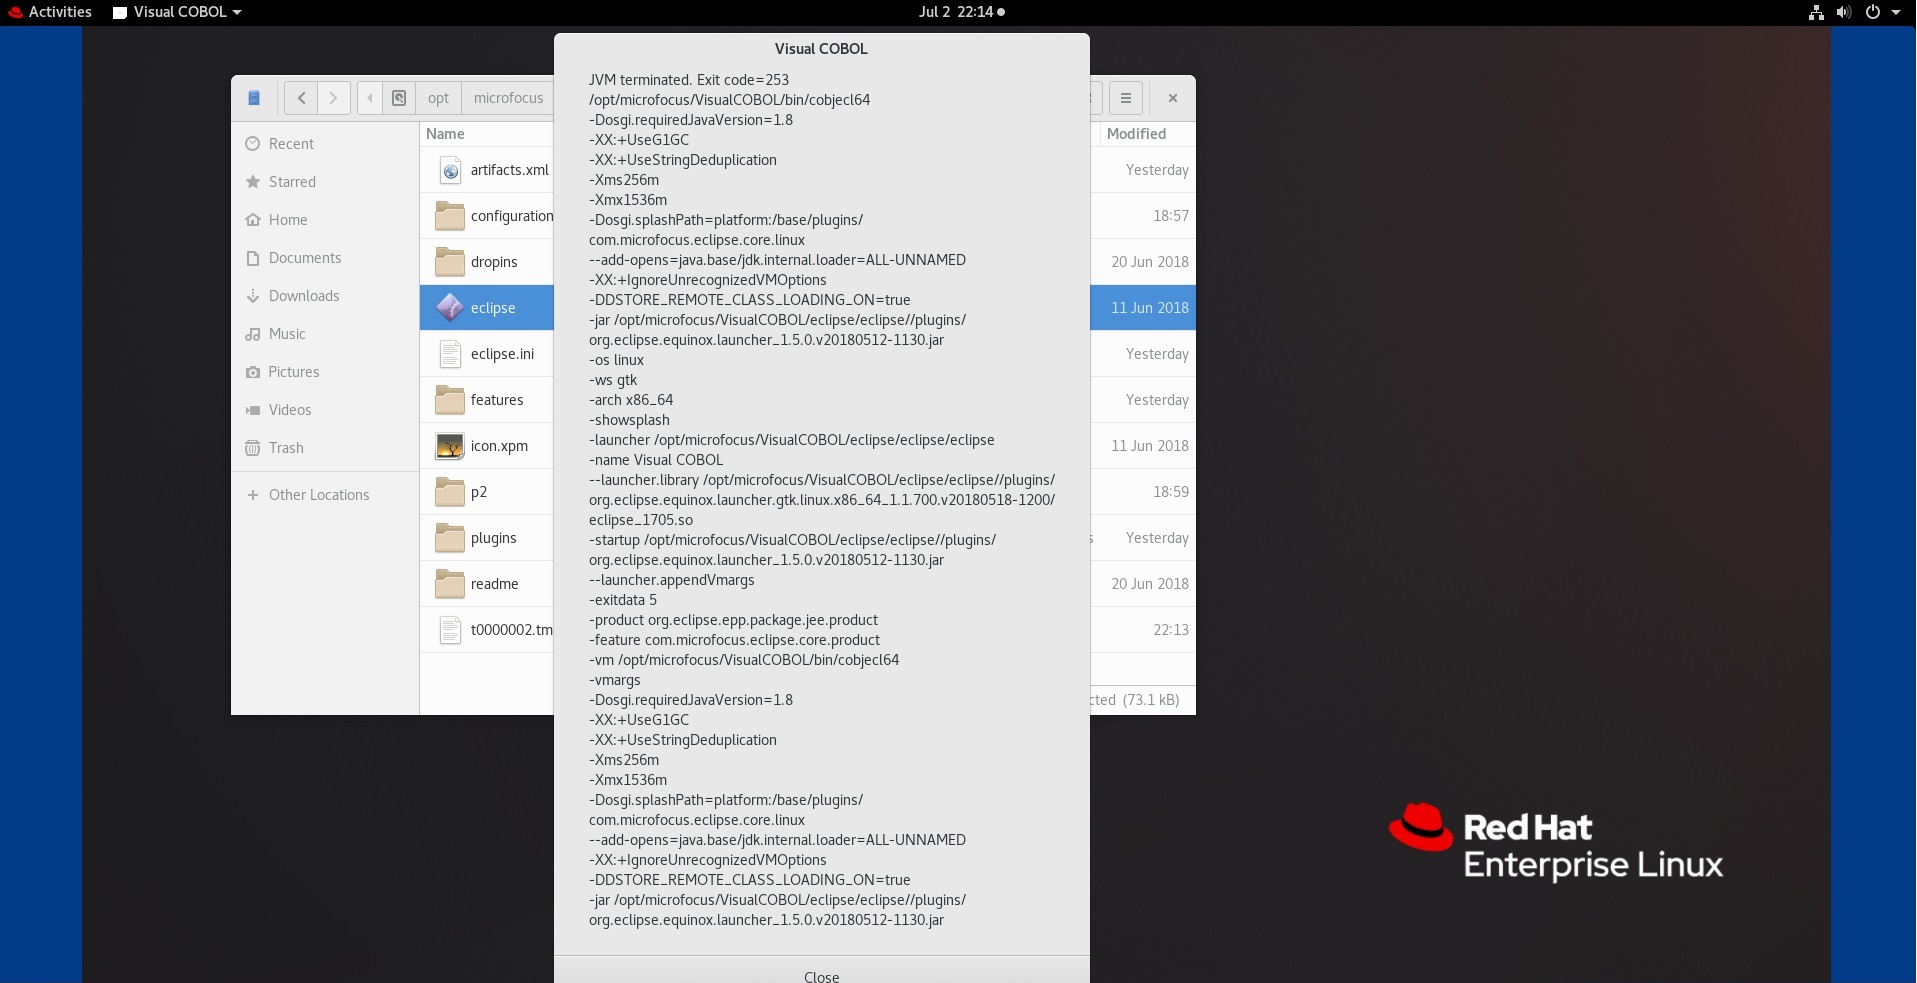Open the clock and calendar panel
This screenshot has height=983, width=1917.
[961, 12]
